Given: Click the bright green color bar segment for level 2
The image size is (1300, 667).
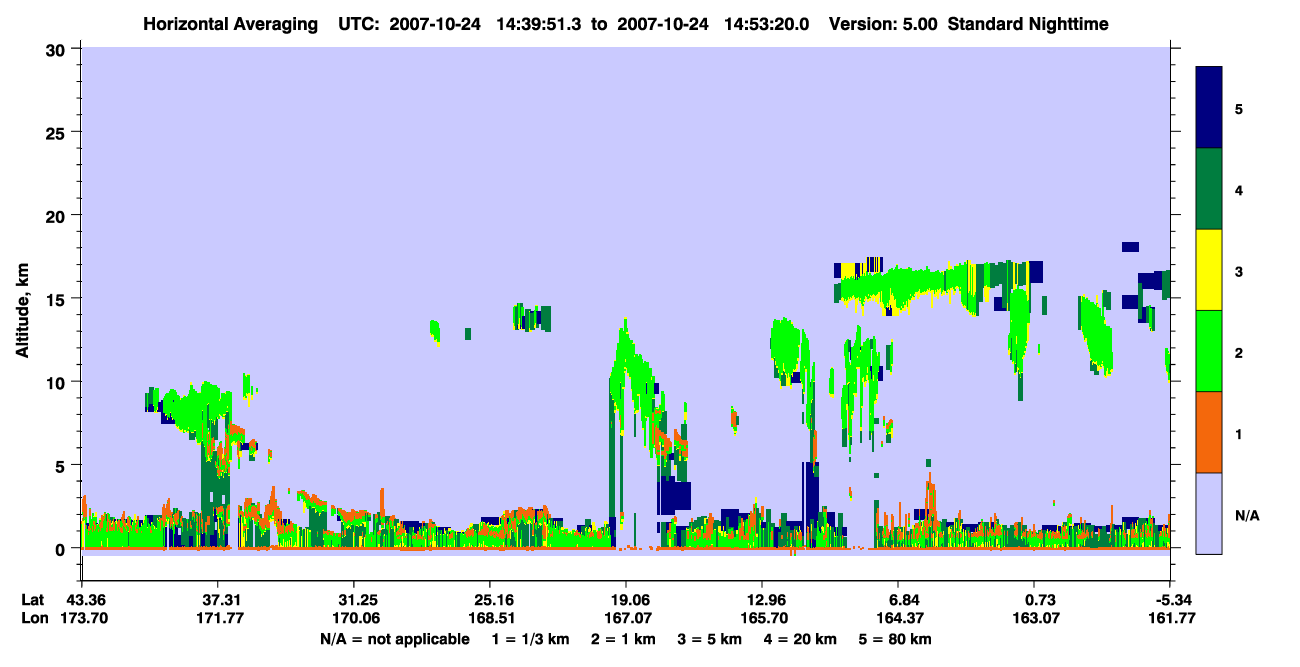Looking at the screenshot, I should tap(1209, 351).
